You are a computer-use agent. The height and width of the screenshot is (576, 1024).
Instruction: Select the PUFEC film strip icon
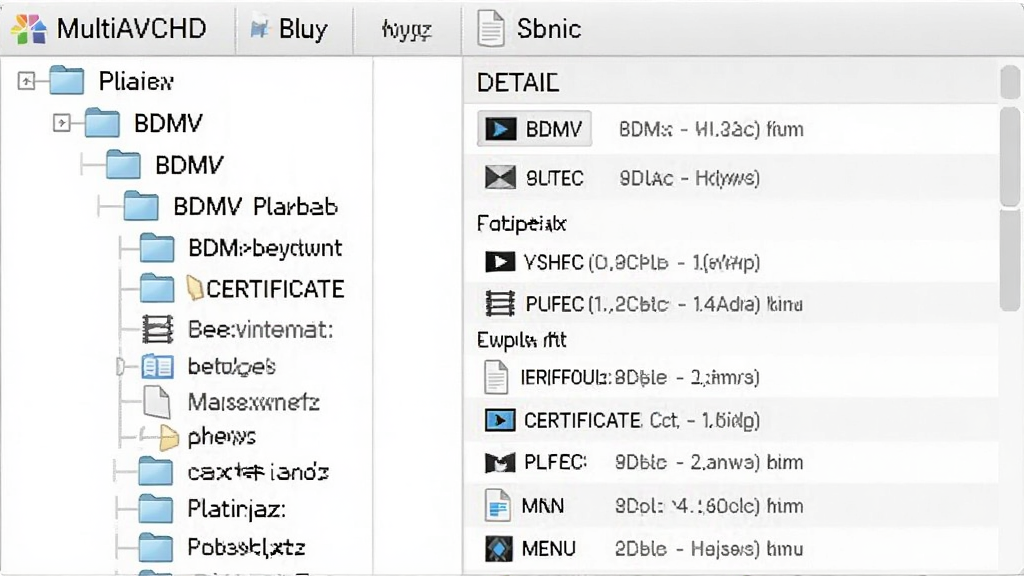500,304
